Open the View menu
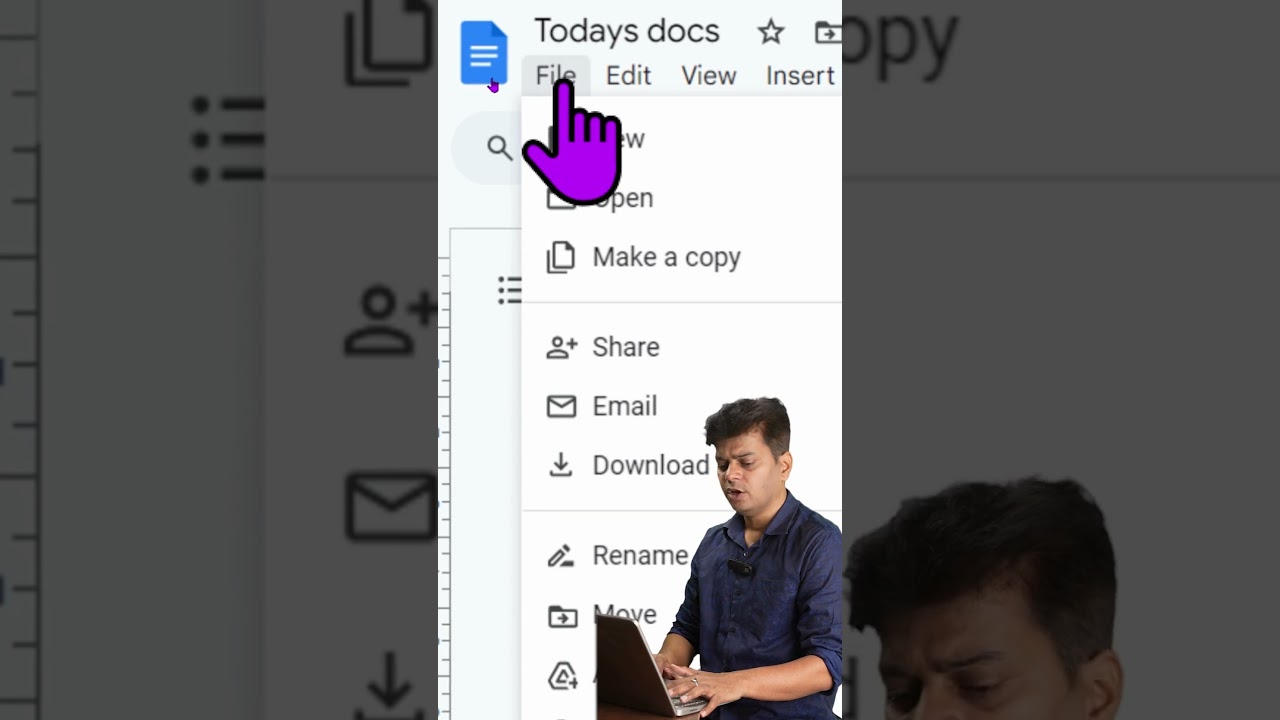Screen dimensions: 1280x720 [708, 75]
